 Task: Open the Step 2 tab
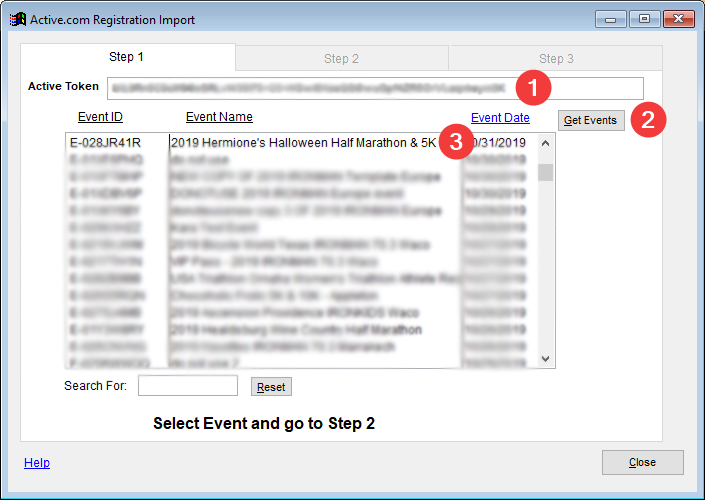coord(342,58)
